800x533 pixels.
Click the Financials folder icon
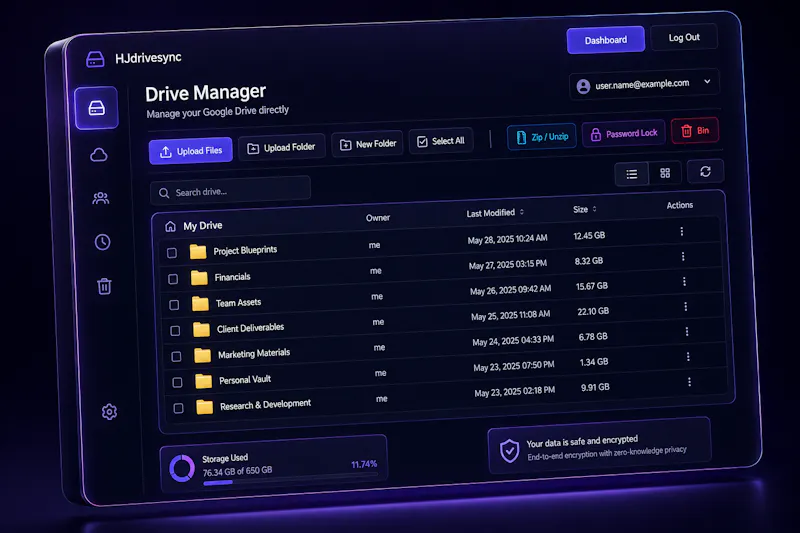tap(199, 277)
